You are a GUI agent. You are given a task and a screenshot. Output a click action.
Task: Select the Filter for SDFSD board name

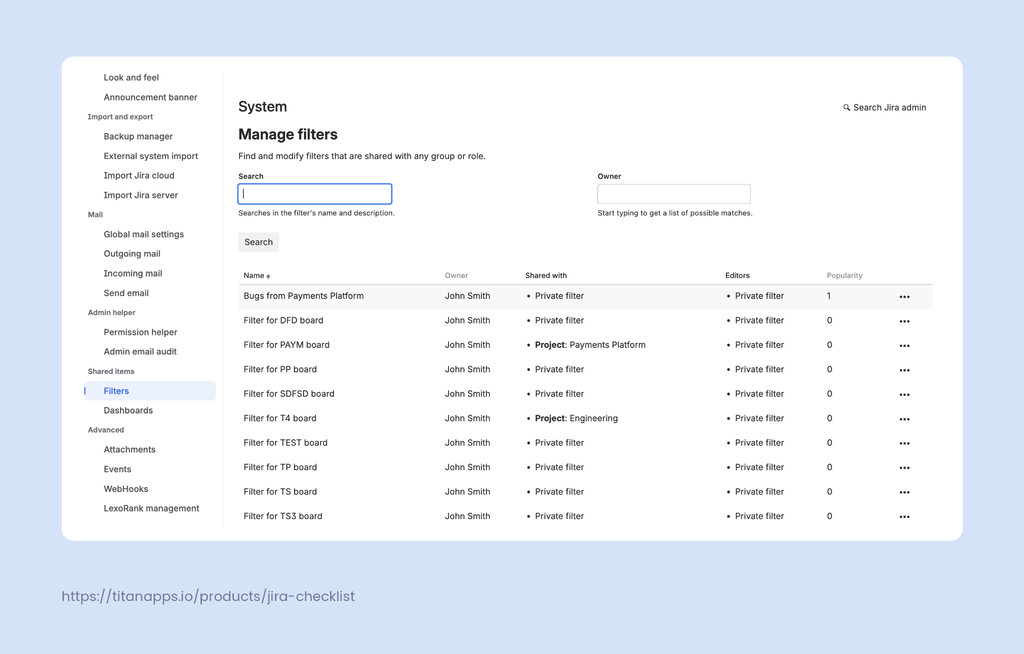point(289,394)
